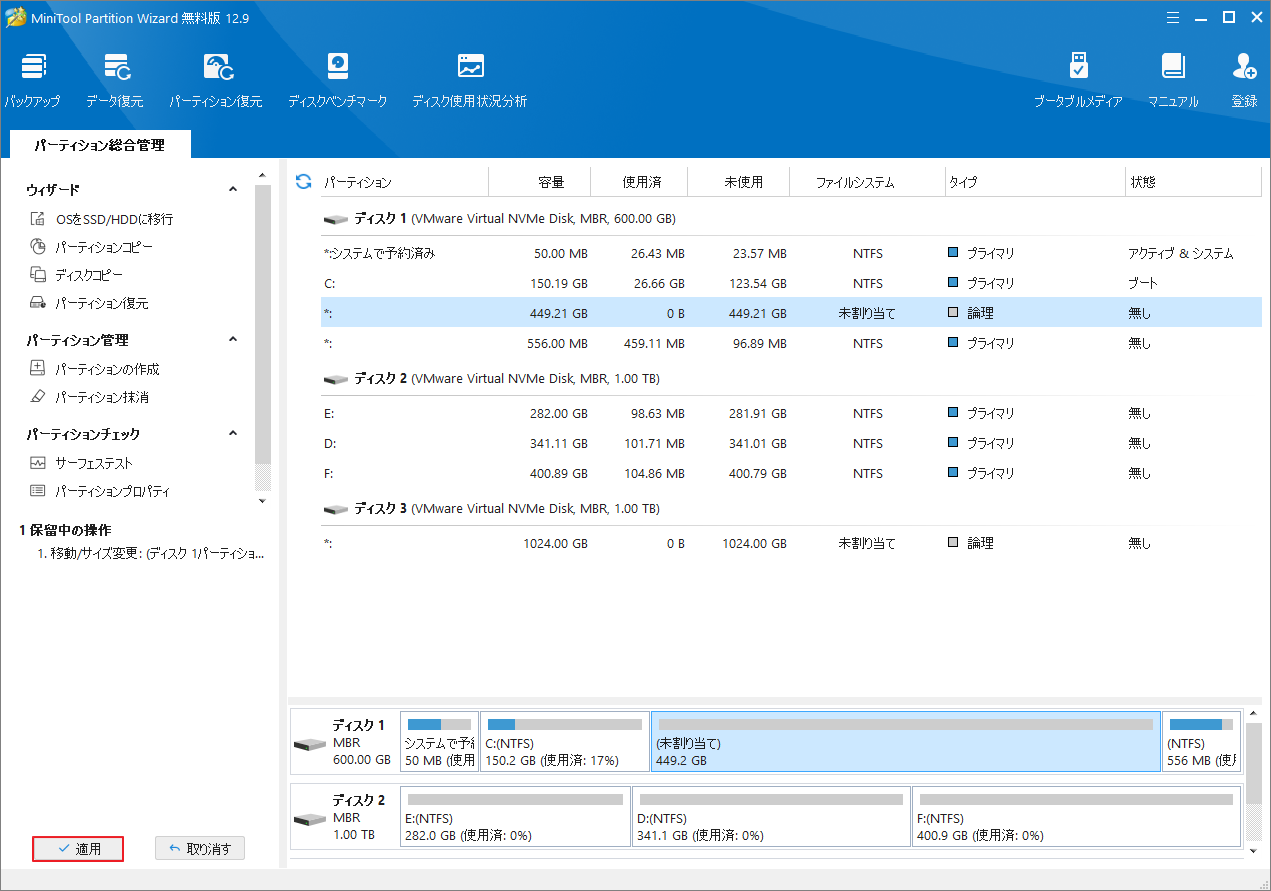Select D:(NTFS) 341.1 GB block in map
This screenshot has height=891, width=1271.
pyautogui.click(x=771, y=816)
